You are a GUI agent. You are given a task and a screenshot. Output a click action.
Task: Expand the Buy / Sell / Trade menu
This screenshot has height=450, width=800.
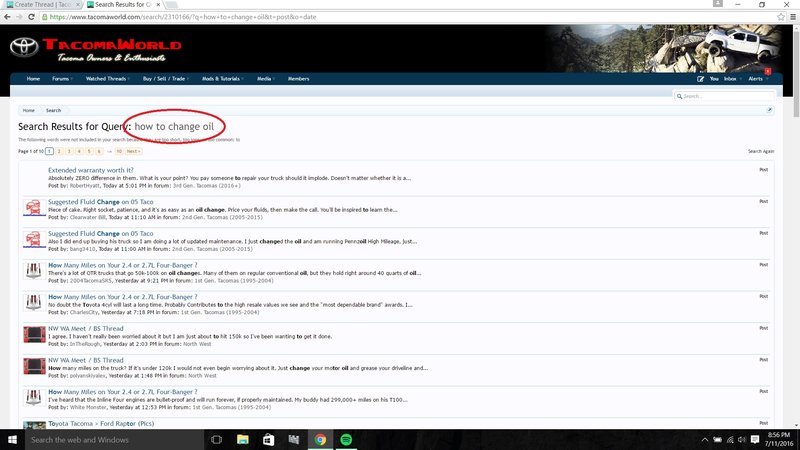[x=166, y=79]
